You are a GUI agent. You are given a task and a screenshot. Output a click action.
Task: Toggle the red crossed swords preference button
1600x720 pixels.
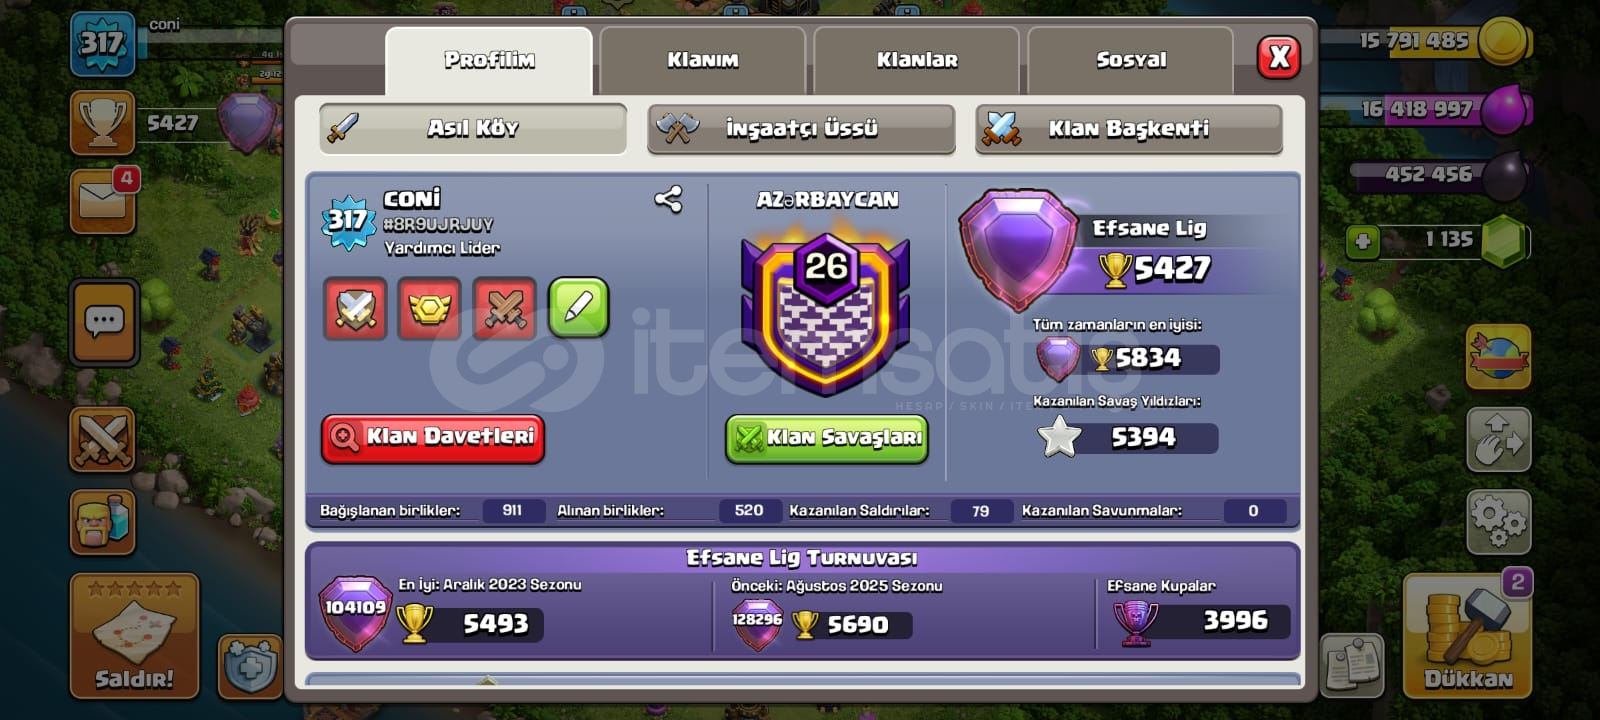pos(504,308)
